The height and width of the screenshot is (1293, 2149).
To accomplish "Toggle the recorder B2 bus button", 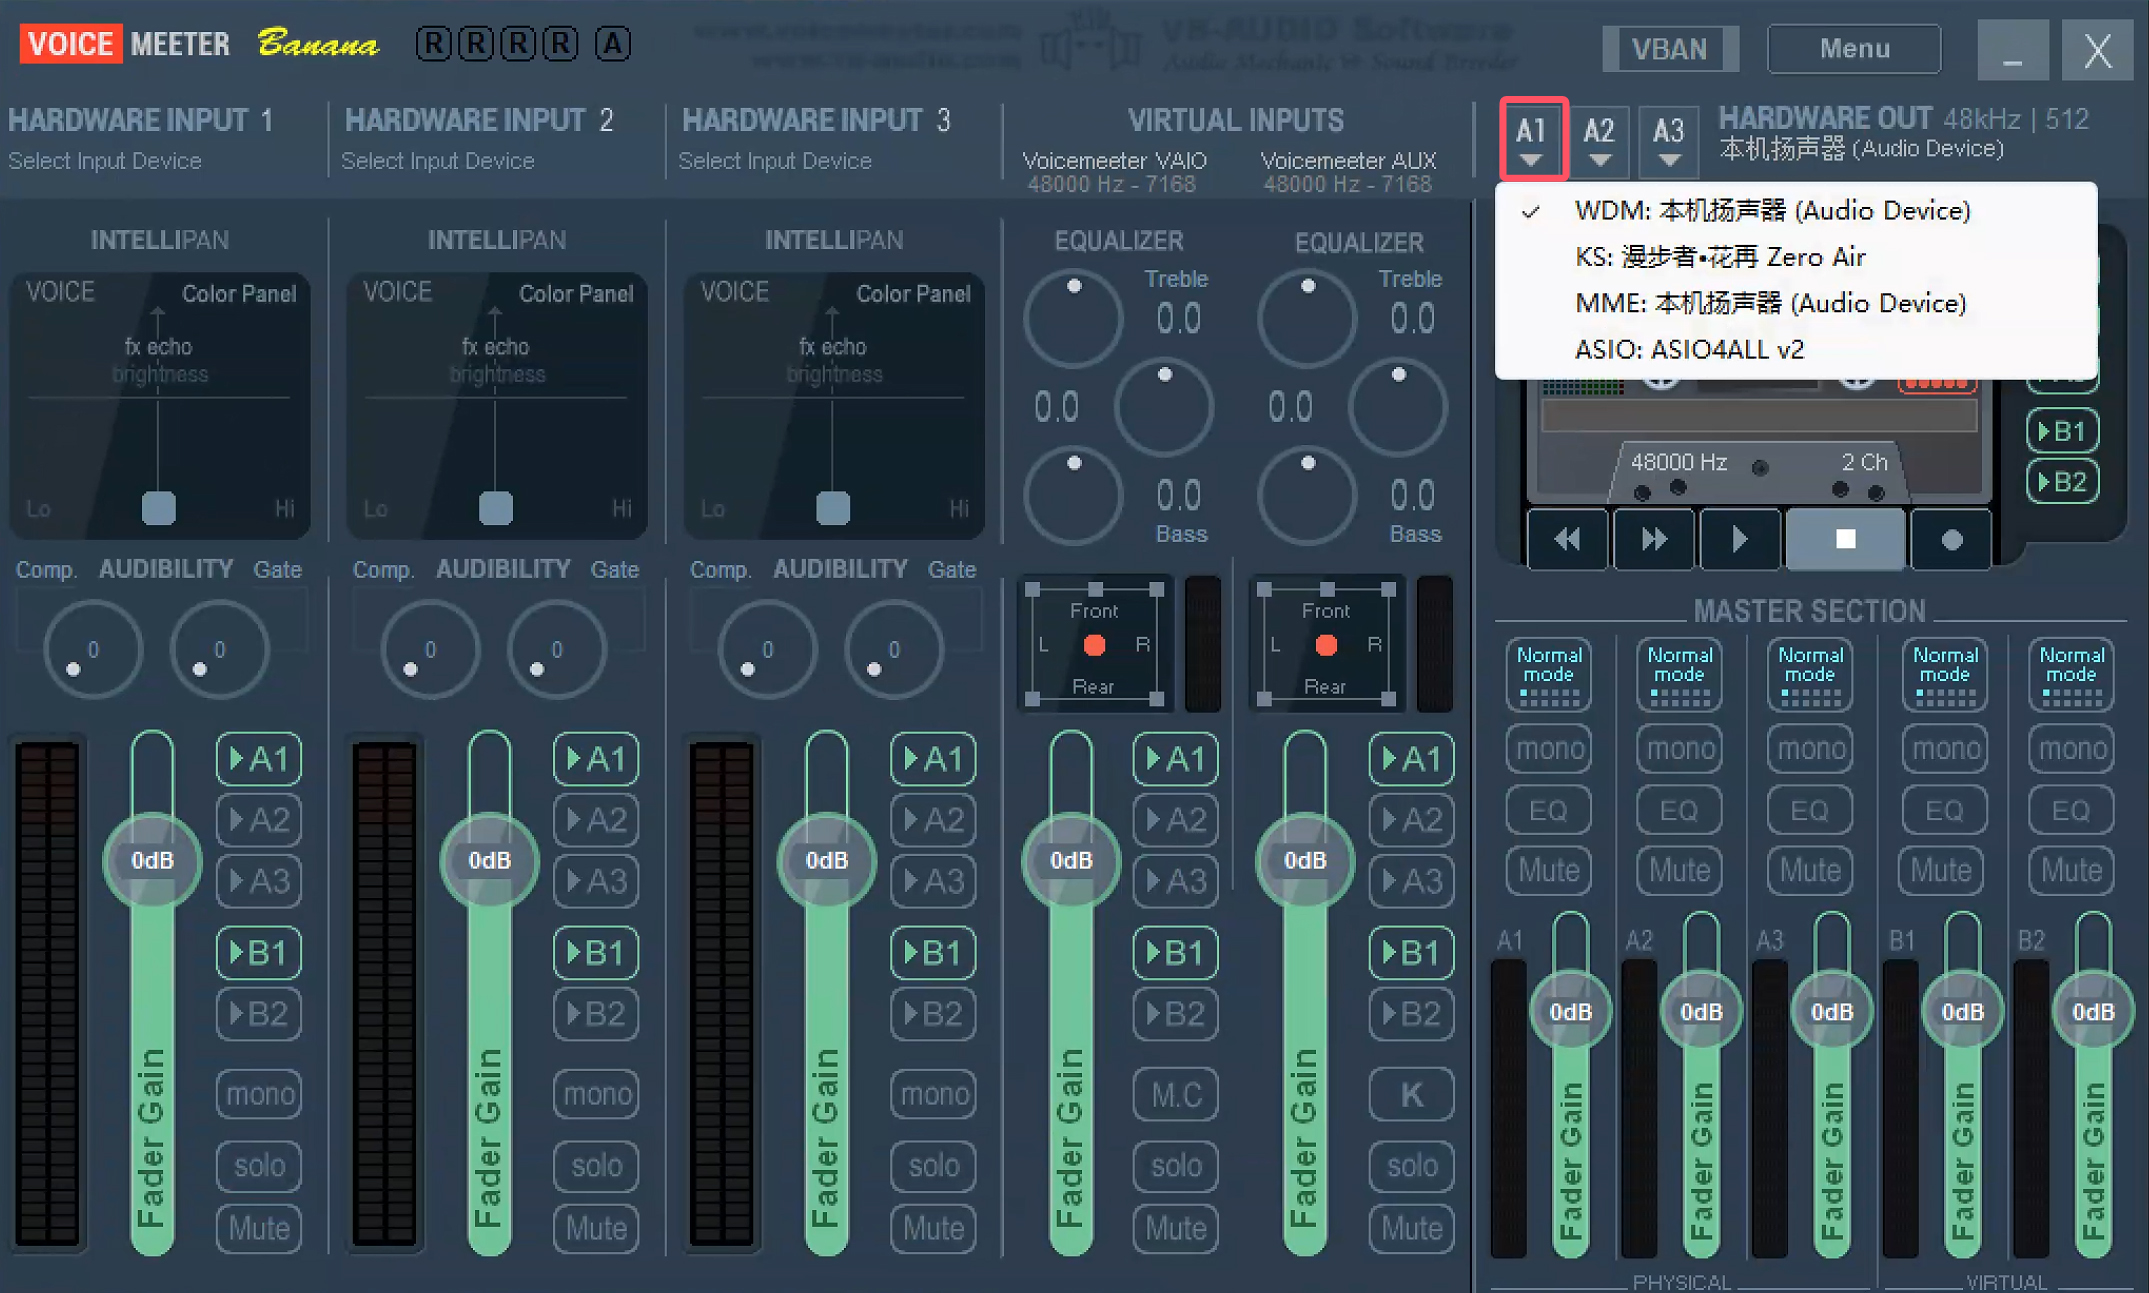I will [x=2062, y=482].
